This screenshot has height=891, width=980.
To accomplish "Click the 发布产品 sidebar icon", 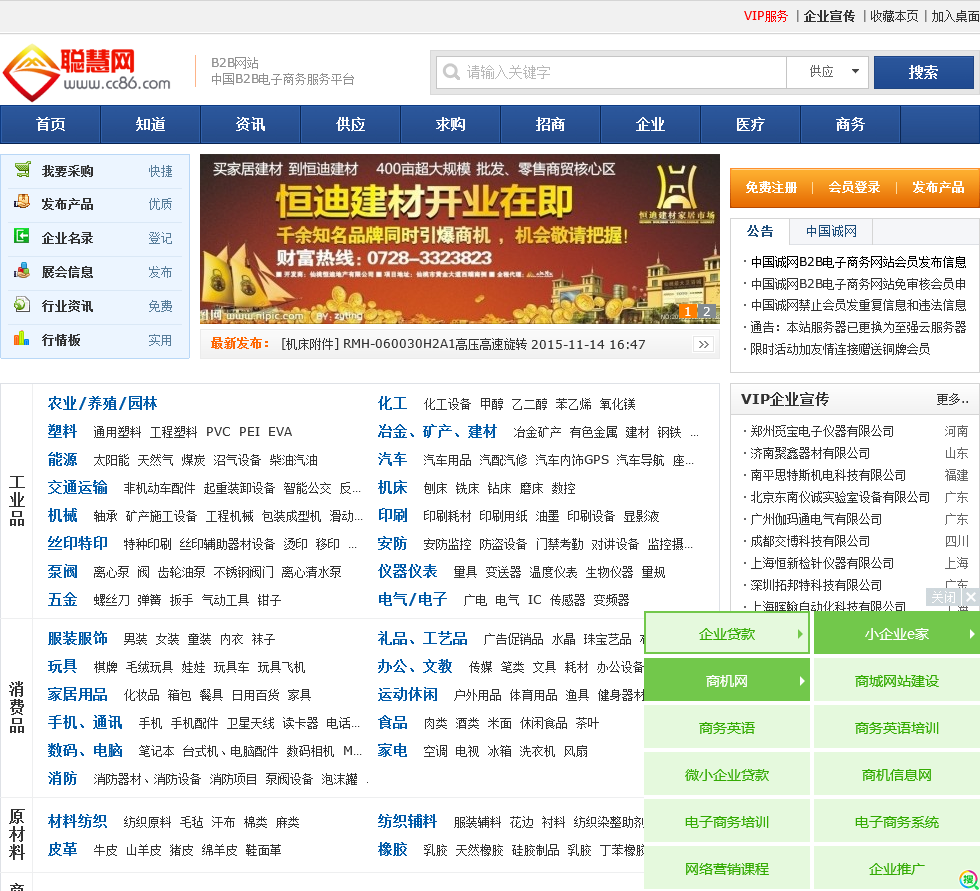I will coord(22,202).
